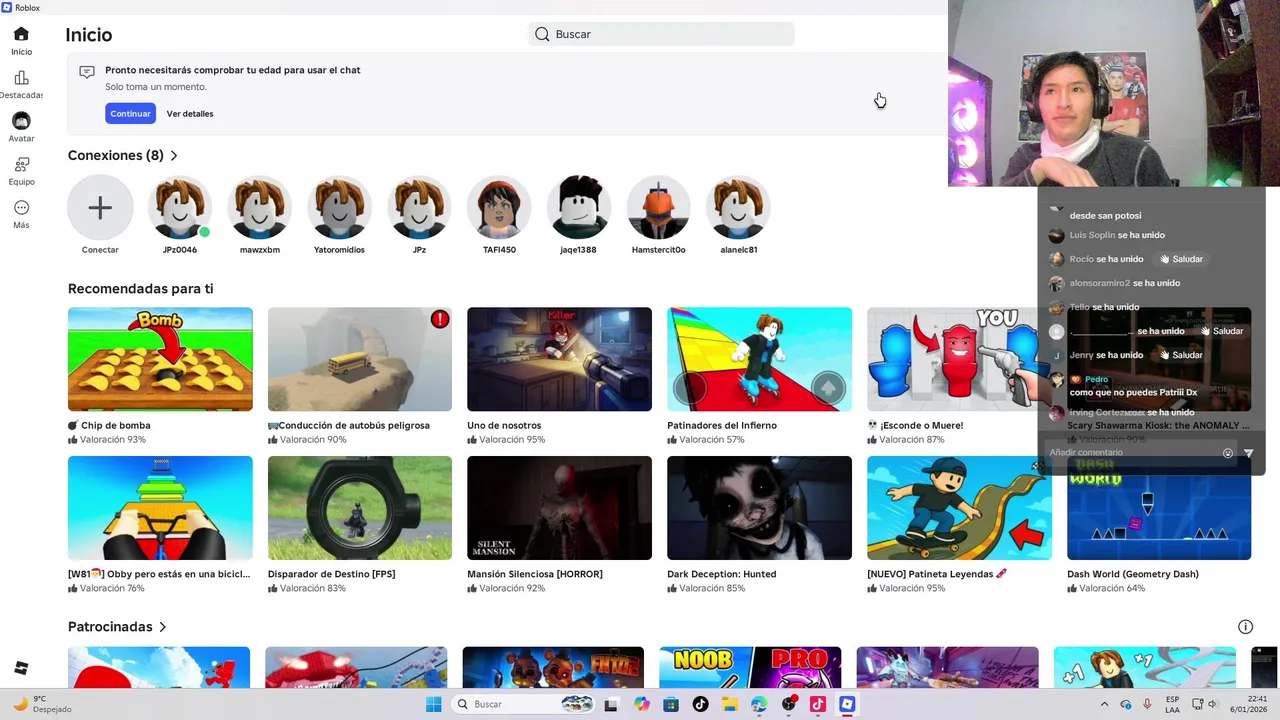Open the emoji picker in comment box
Viewport: 1280px width, 720px height.
[1228, 453]
